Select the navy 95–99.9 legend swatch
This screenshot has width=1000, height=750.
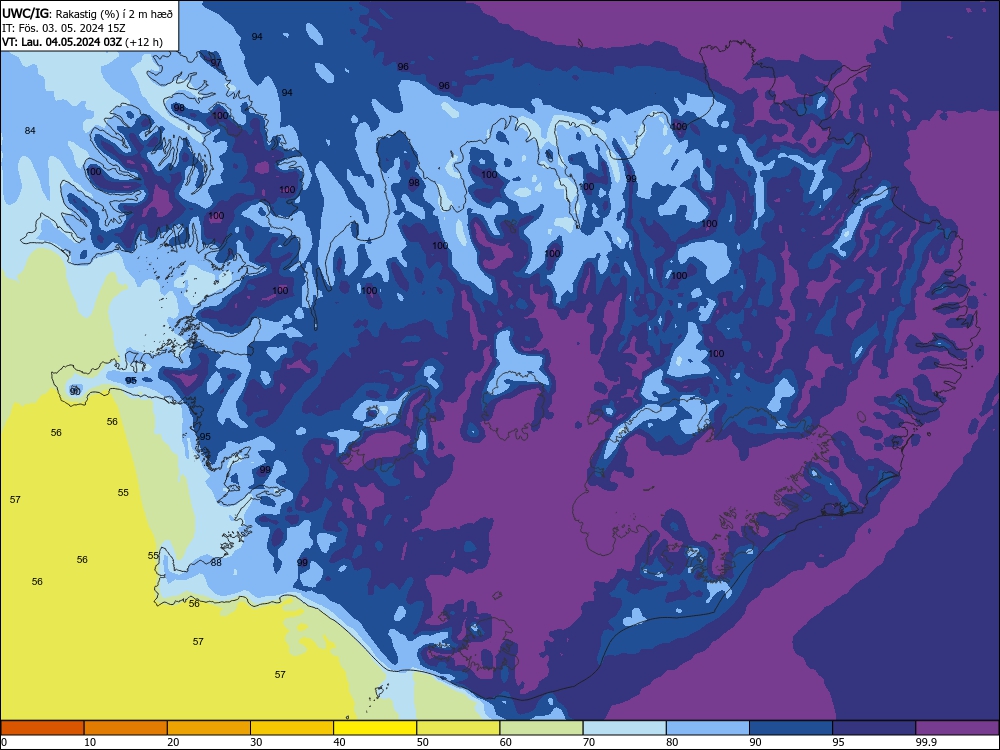pyautogui.click(x=874, y=728)
